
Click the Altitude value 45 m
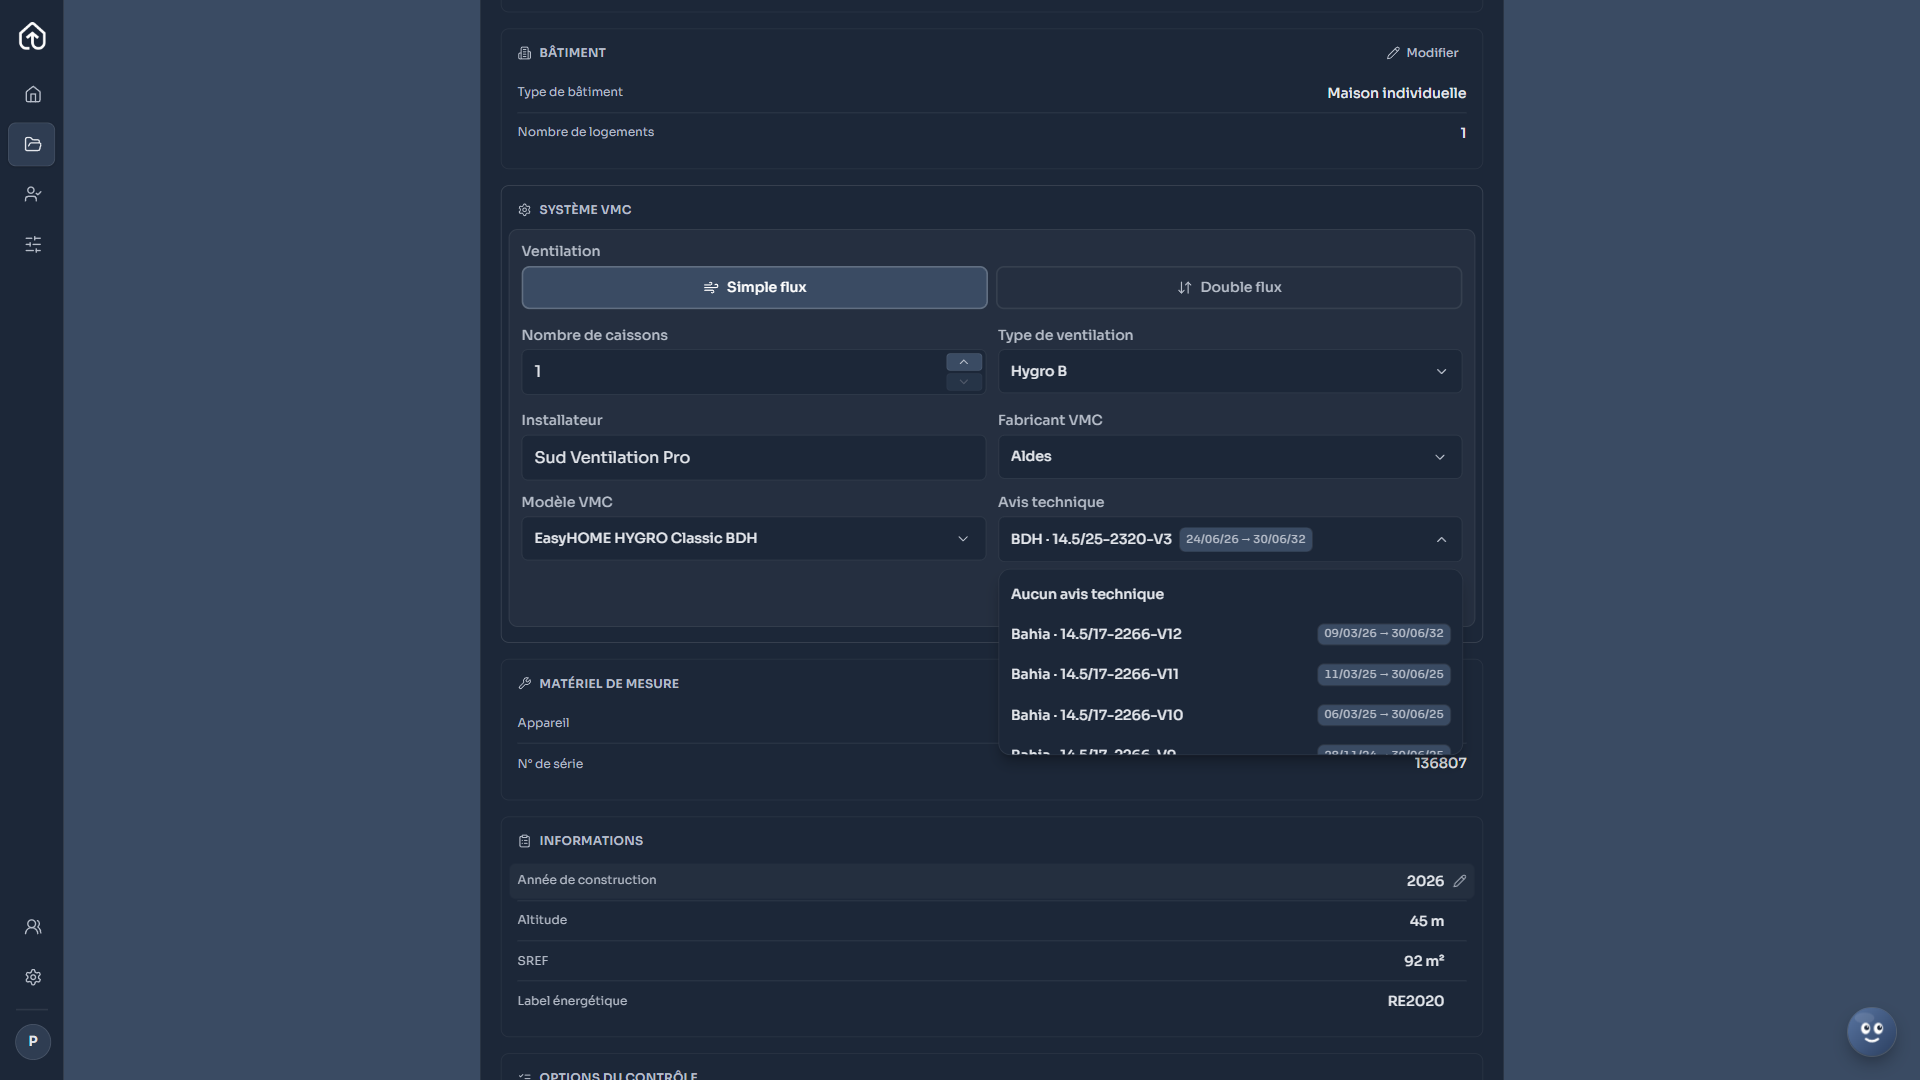pos(1426,921)
